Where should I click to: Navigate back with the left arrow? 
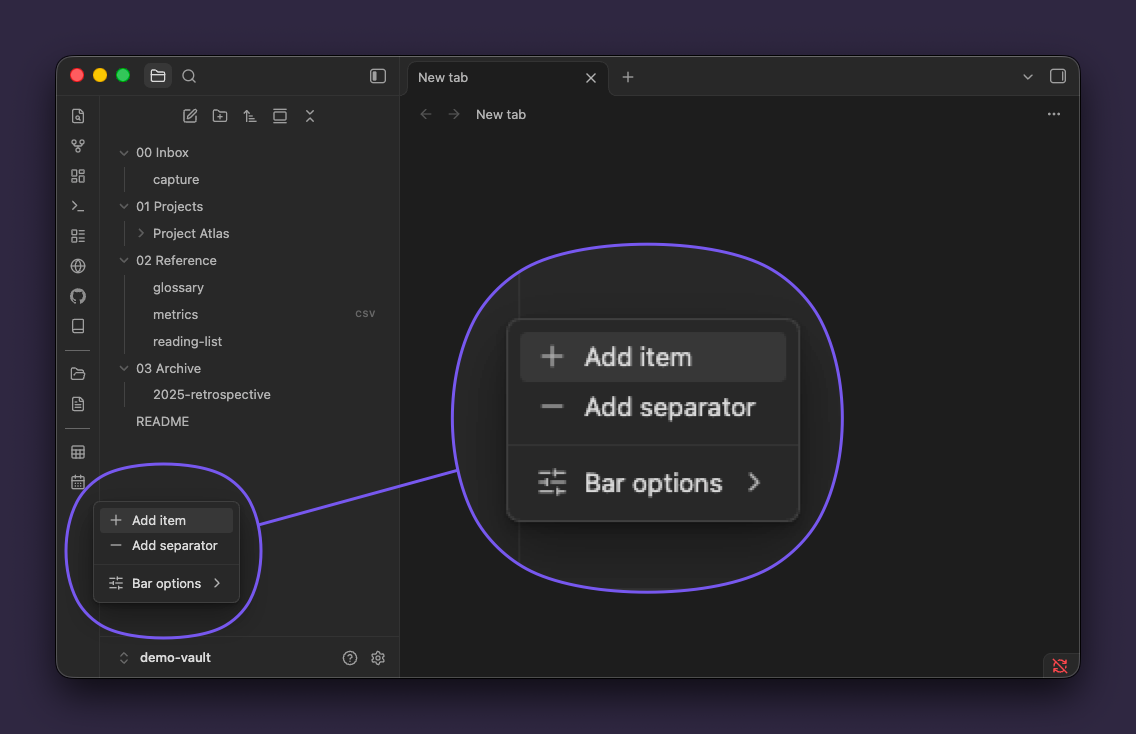click(x=426, y=114)
